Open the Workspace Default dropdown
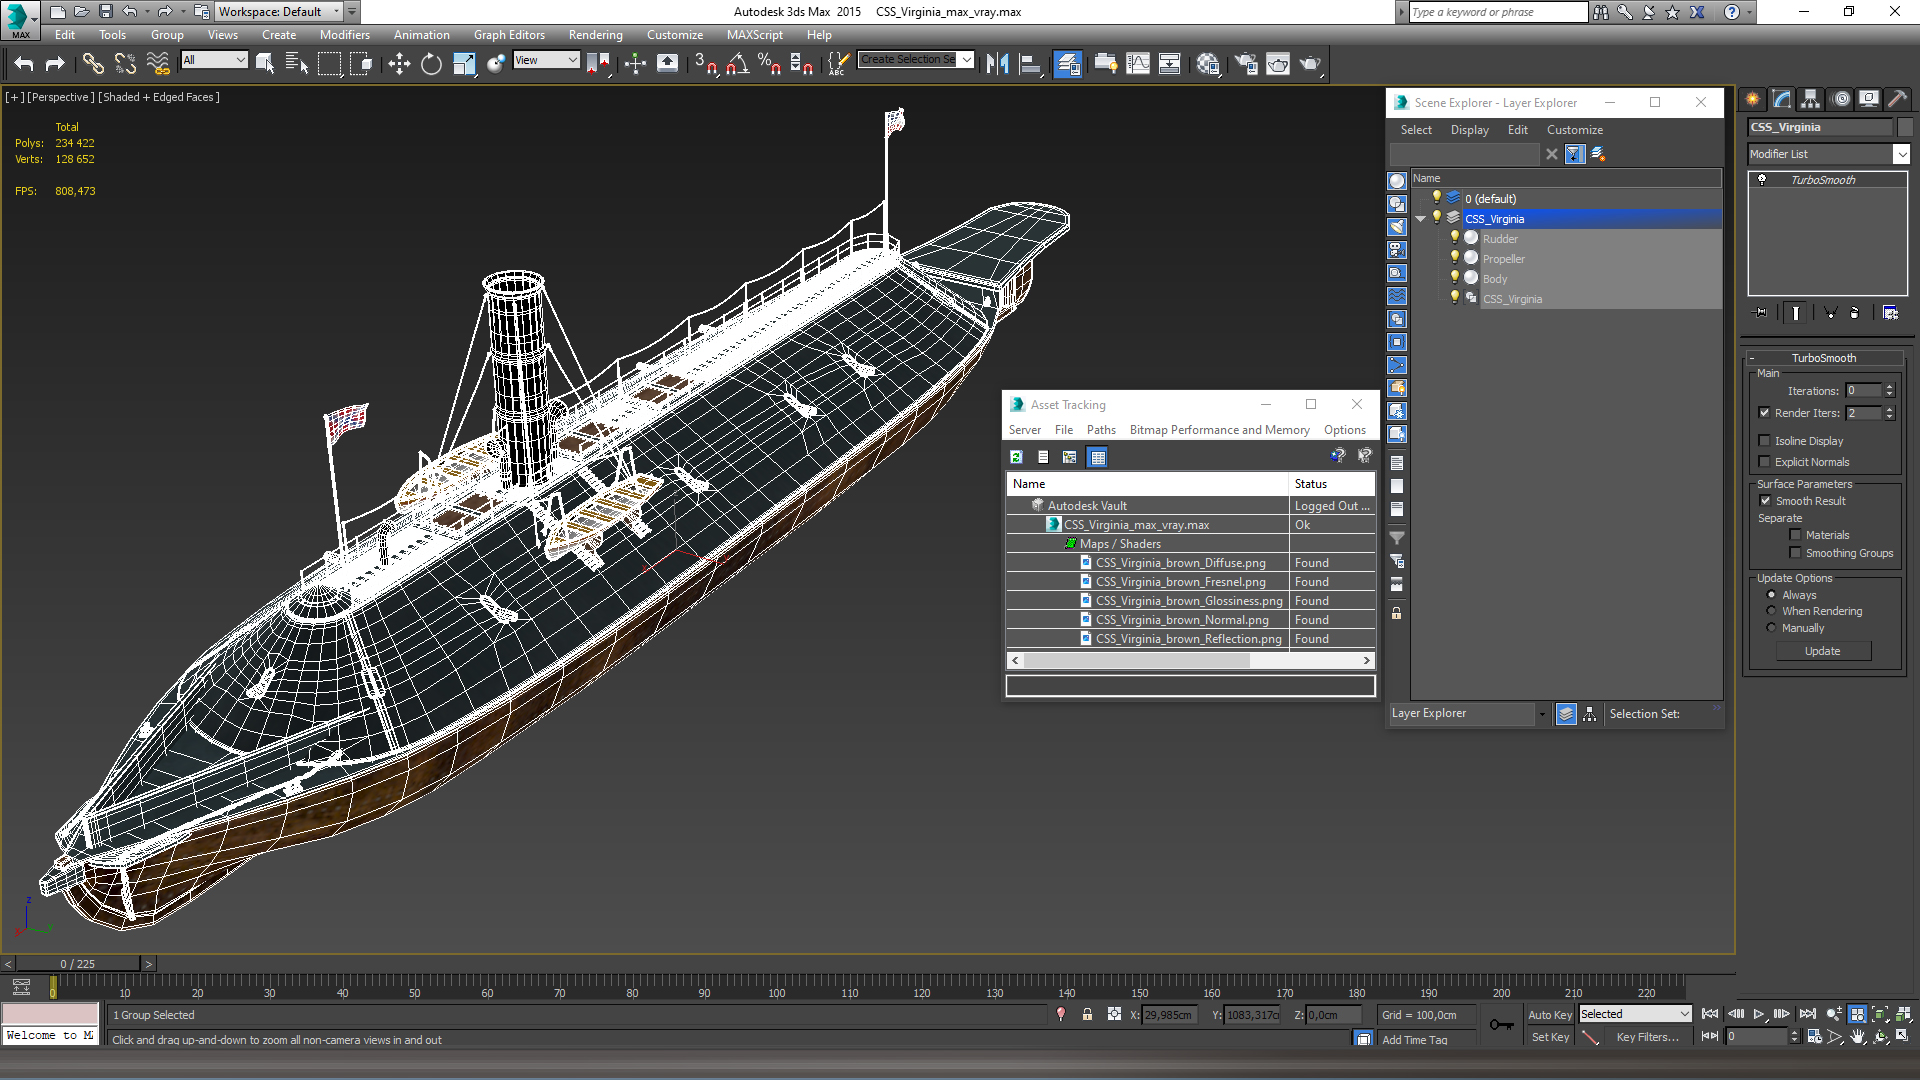Screen dimensions: 1920x1080 pos(279,12)
